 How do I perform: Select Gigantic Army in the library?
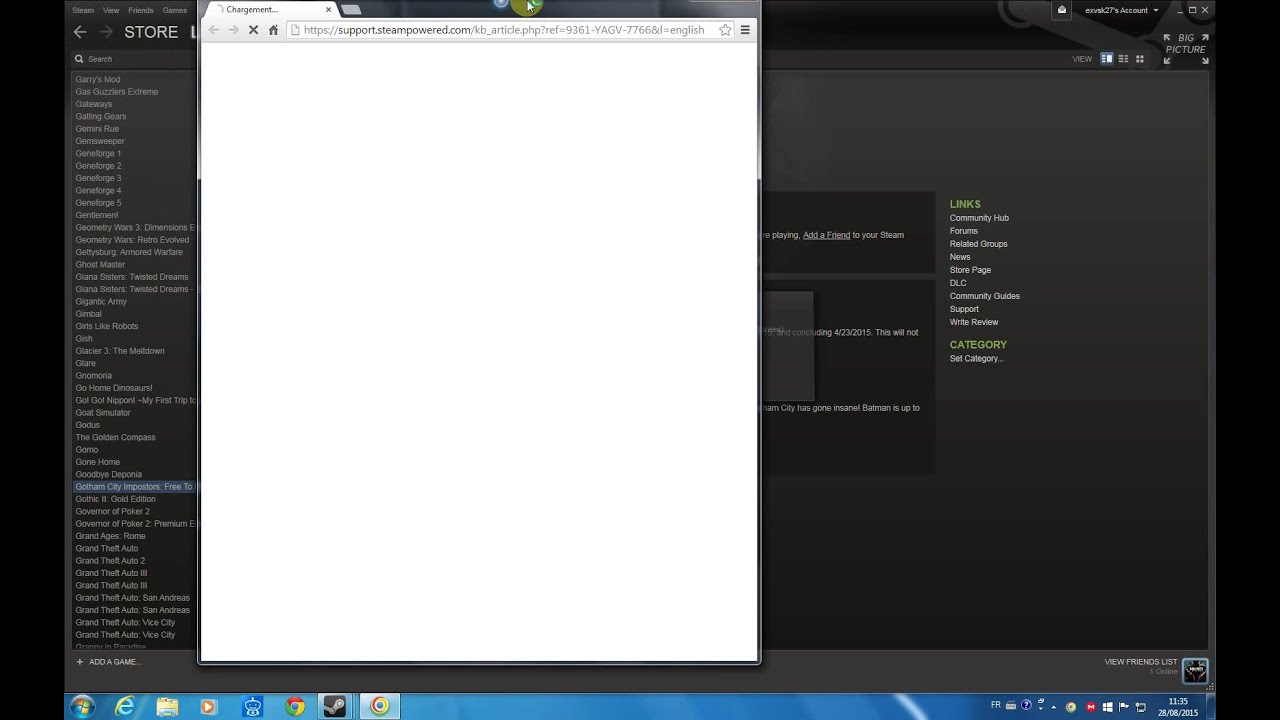[101, 302]
